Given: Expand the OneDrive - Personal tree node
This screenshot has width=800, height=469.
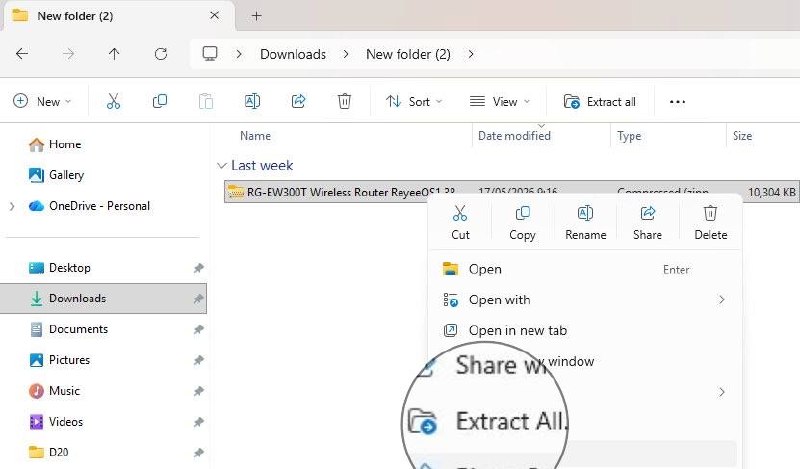Looking at the screenshot, I should click(x=12, y=206).
